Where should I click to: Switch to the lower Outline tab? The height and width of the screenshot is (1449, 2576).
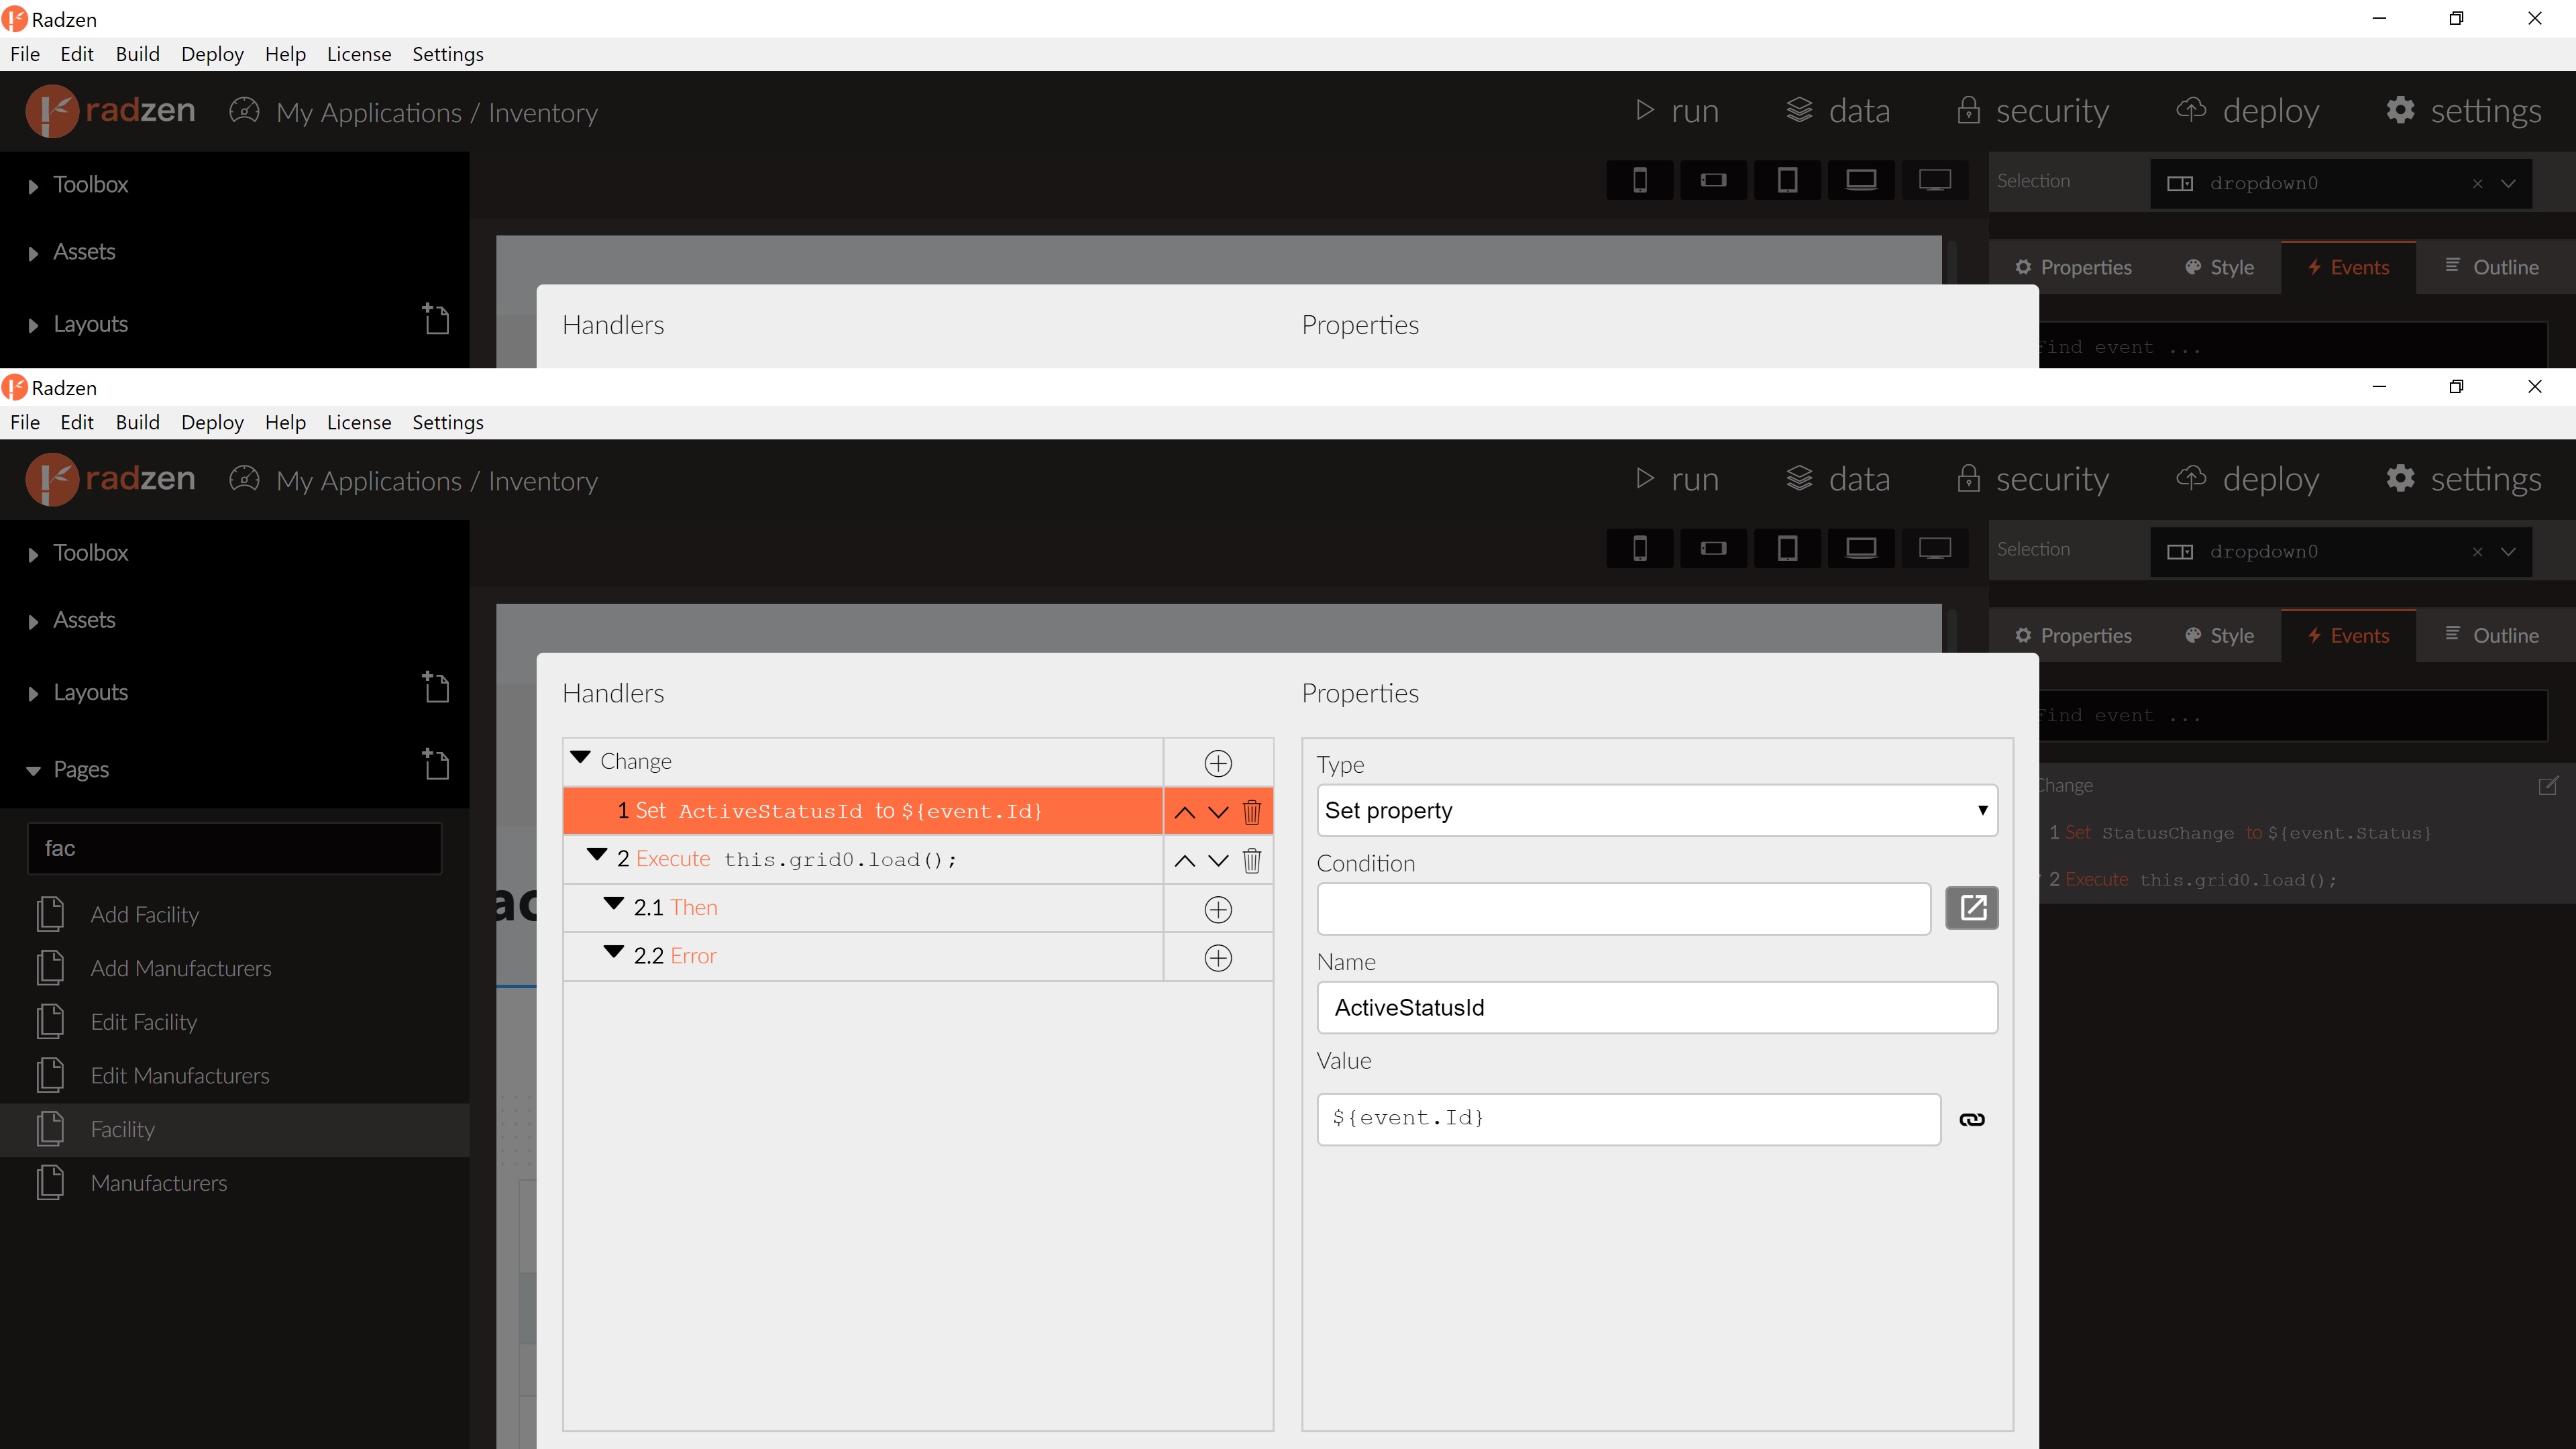[x=2492, y=636]
